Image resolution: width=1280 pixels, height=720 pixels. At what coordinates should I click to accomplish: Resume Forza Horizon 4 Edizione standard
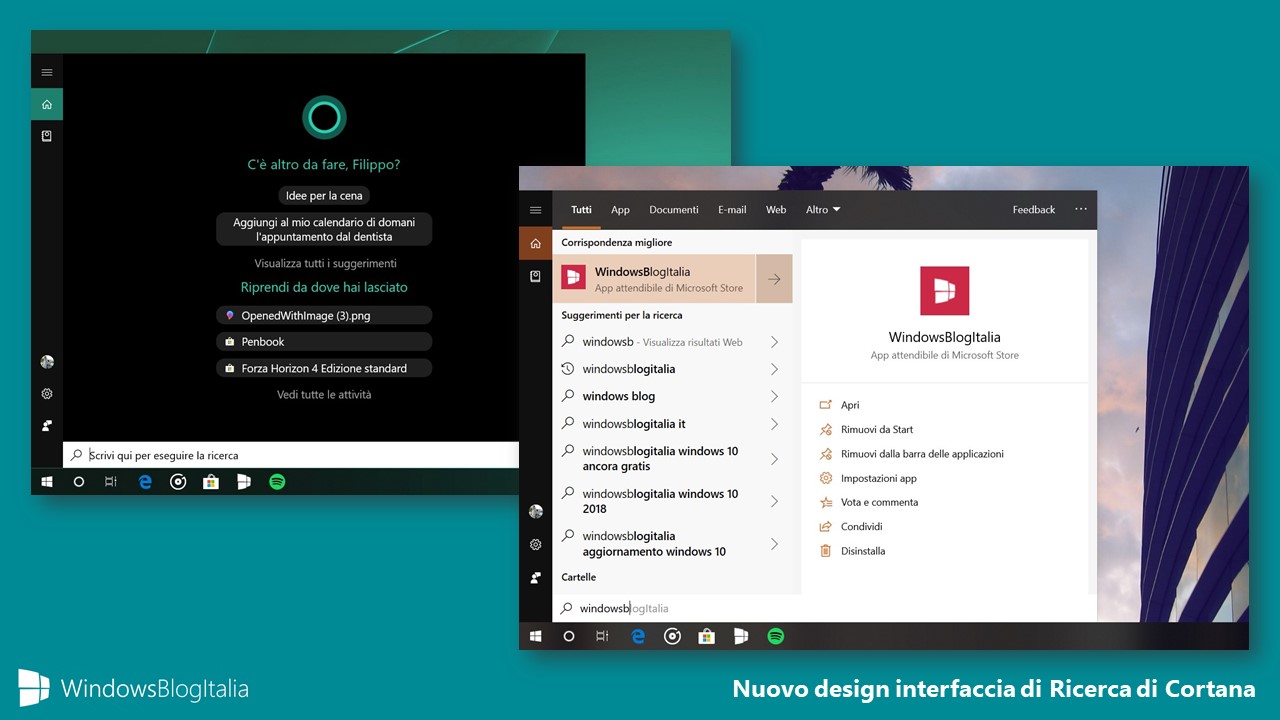tap(324, 368)
